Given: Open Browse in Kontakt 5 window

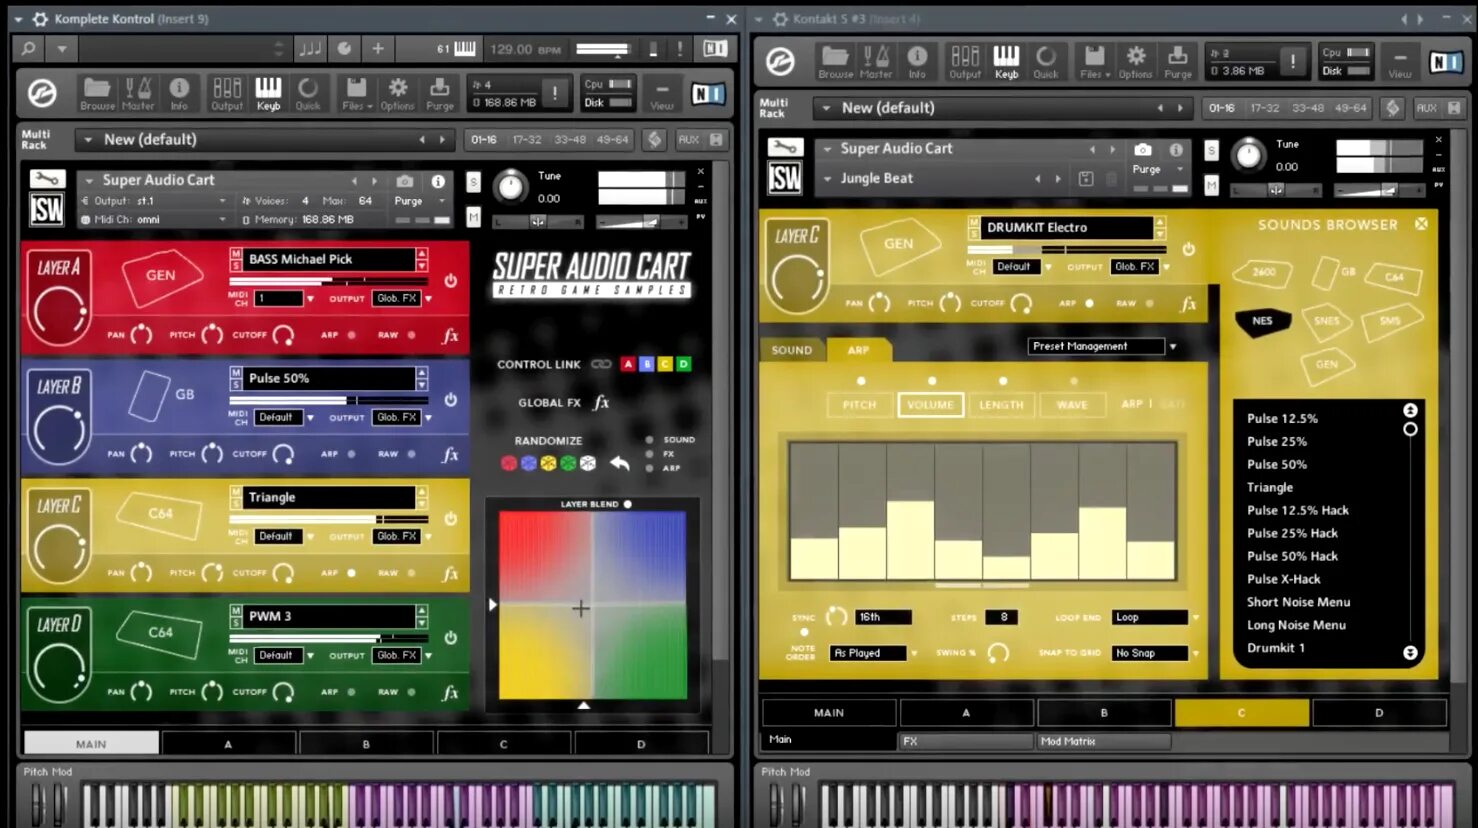Looking at the screenshot, I should 835,62.
